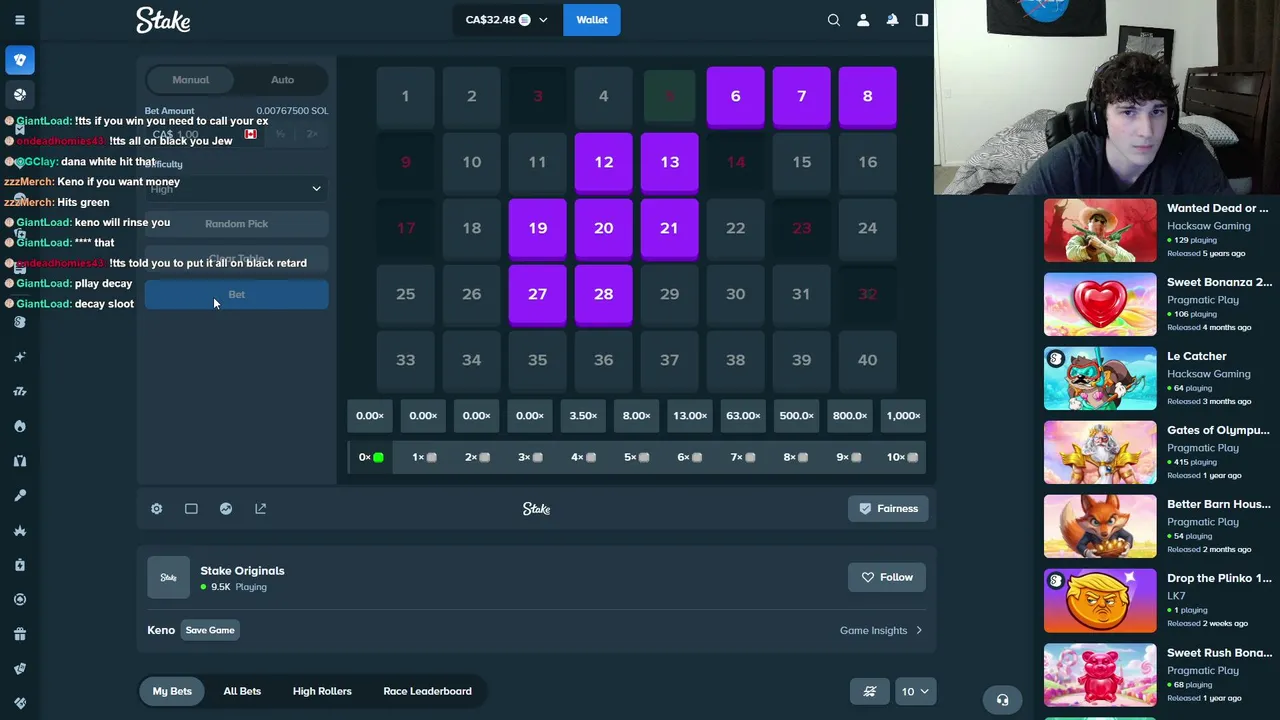The width and height of the screenshot is (1280, 720).
Task: Switch to the Auto betting tab
Action: 282,80
